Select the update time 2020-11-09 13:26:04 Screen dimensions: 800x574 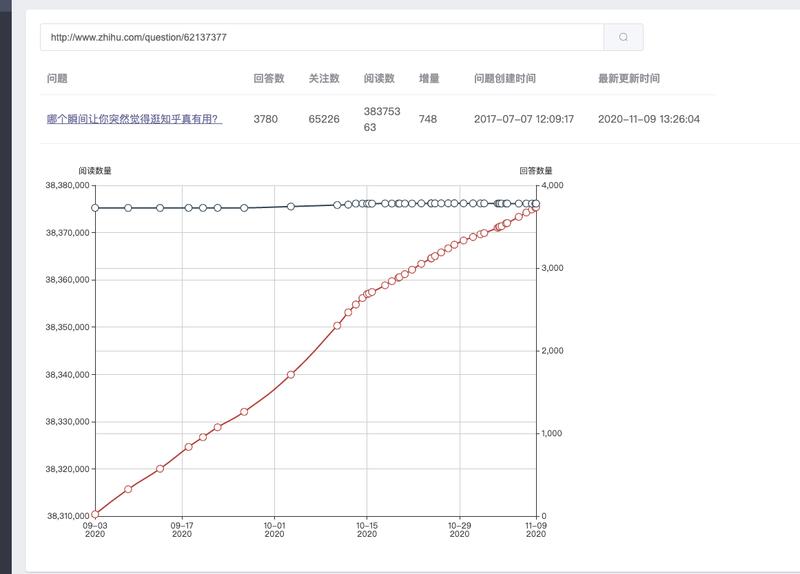tap(649, 119)
